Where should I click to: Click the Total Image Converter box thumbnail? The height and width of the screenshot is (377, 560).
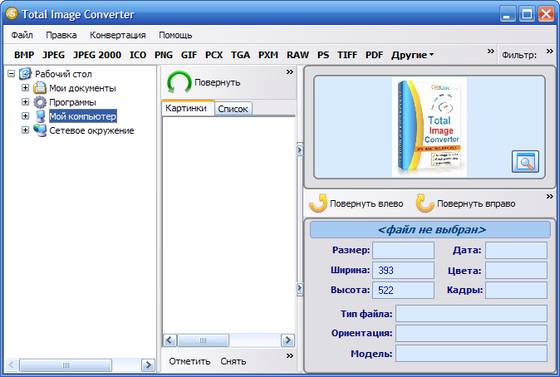point(429,127)
